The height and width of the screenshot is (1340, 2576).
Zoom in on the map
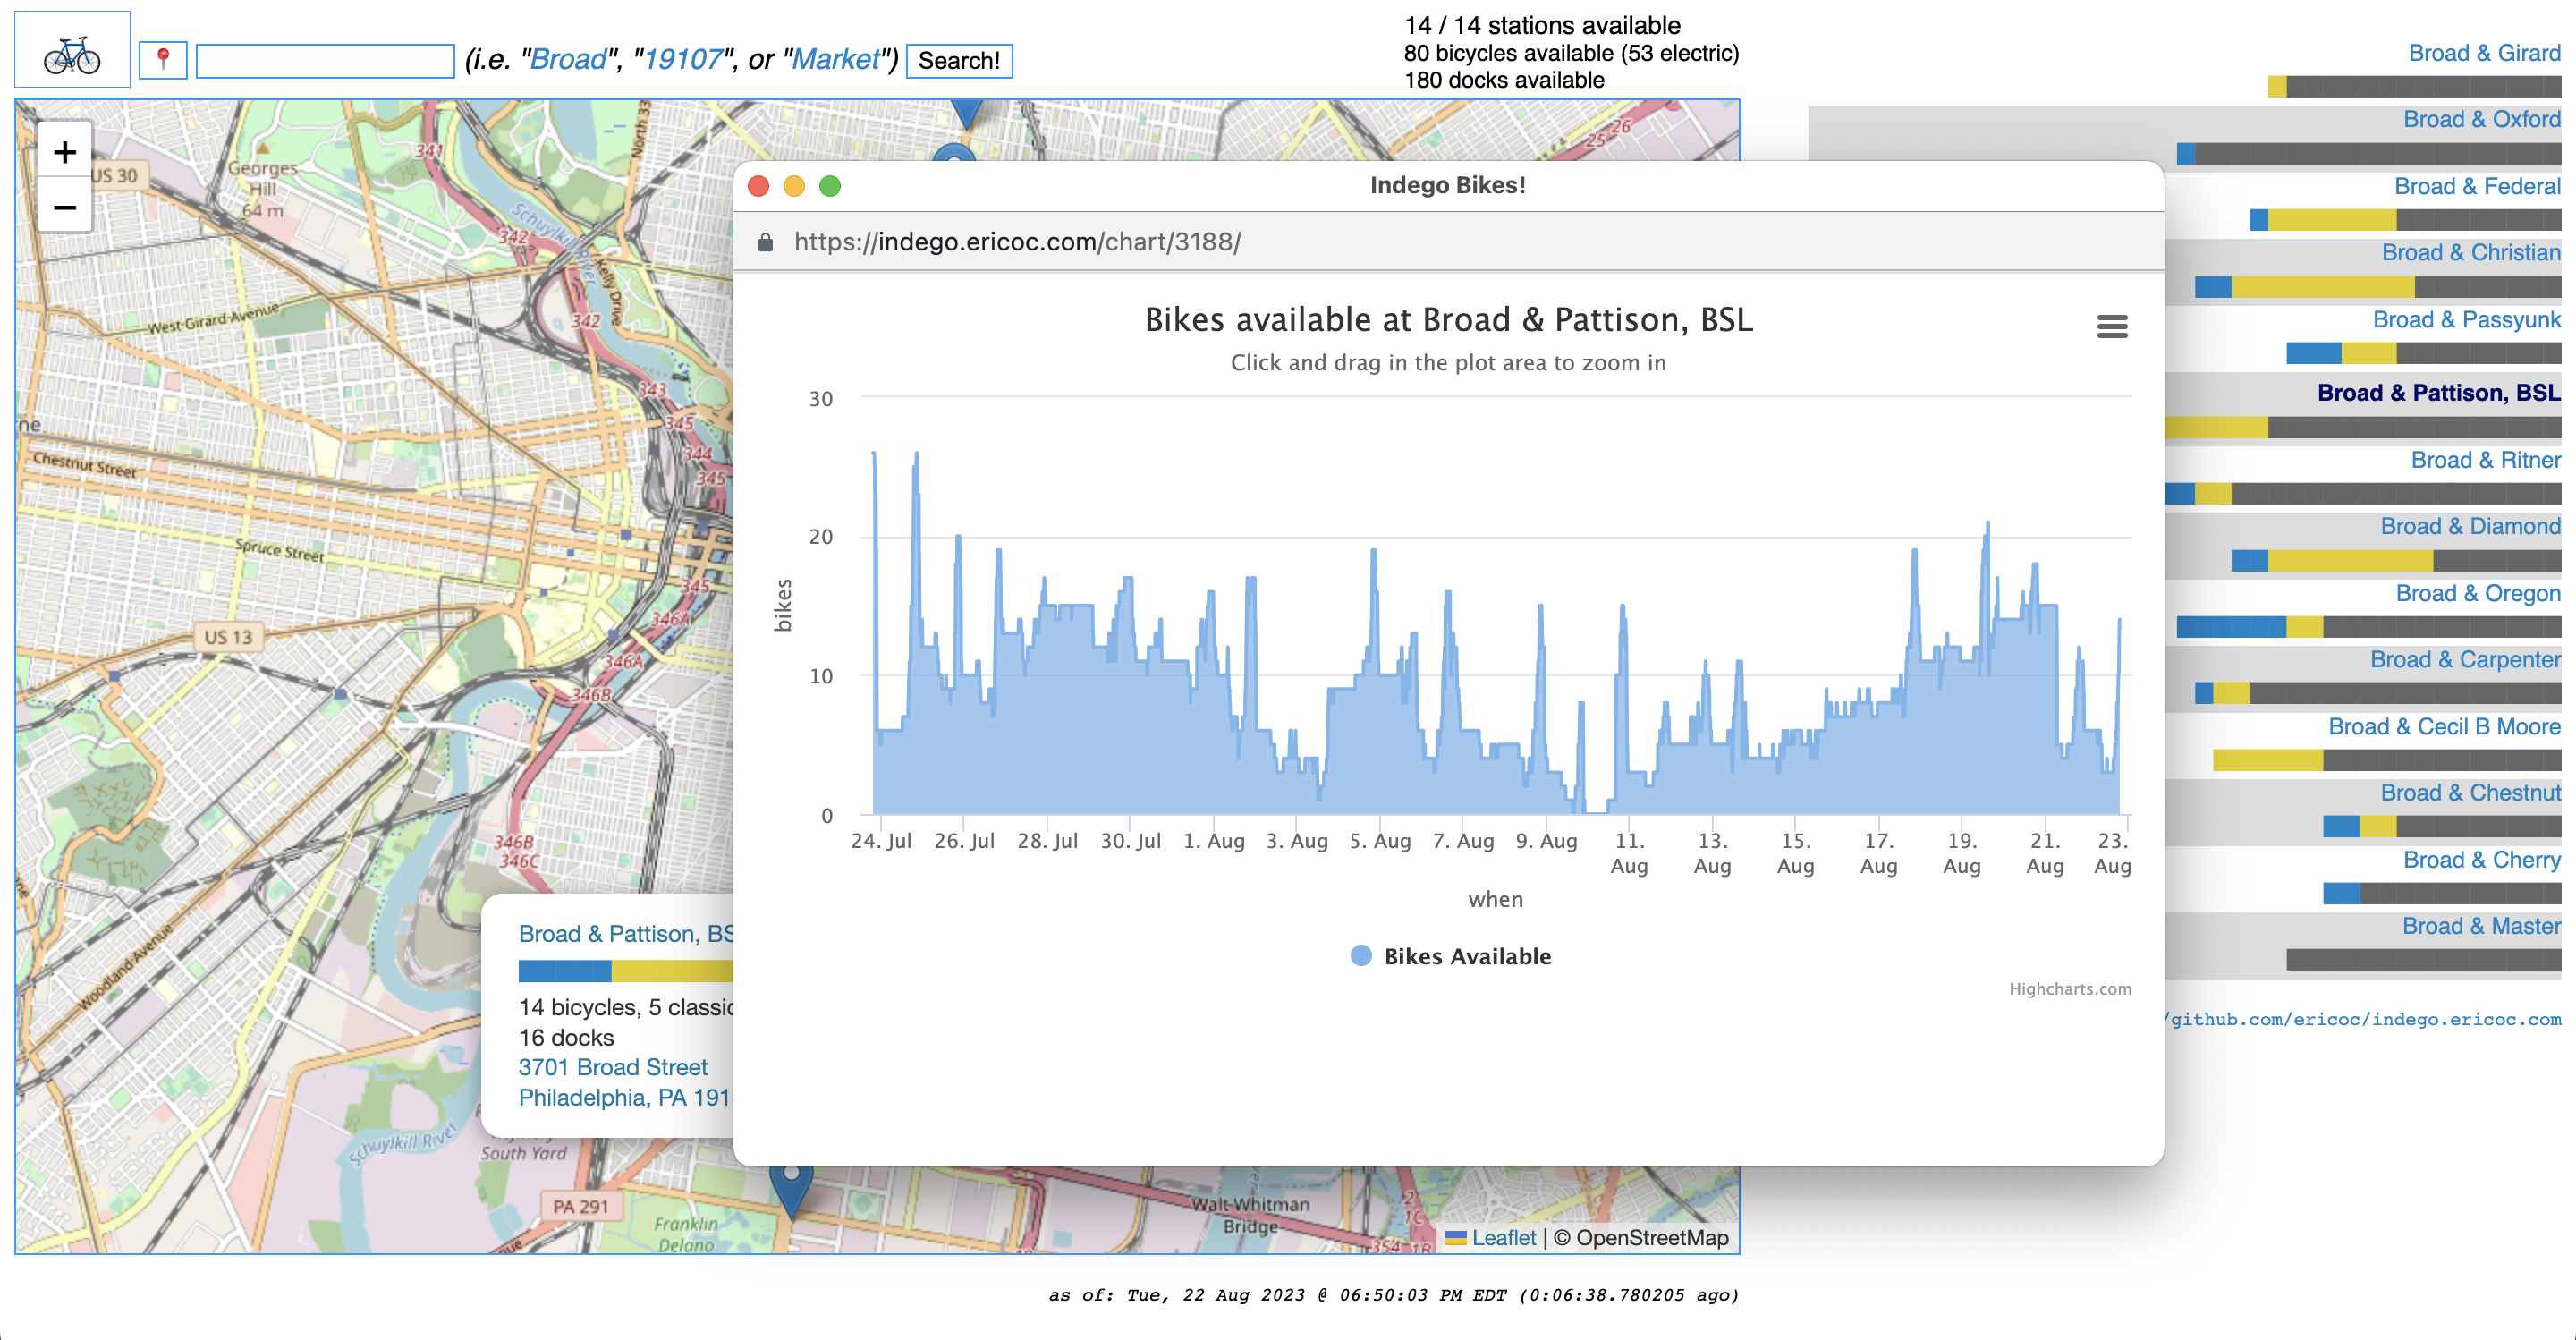(x=65, y=152)
